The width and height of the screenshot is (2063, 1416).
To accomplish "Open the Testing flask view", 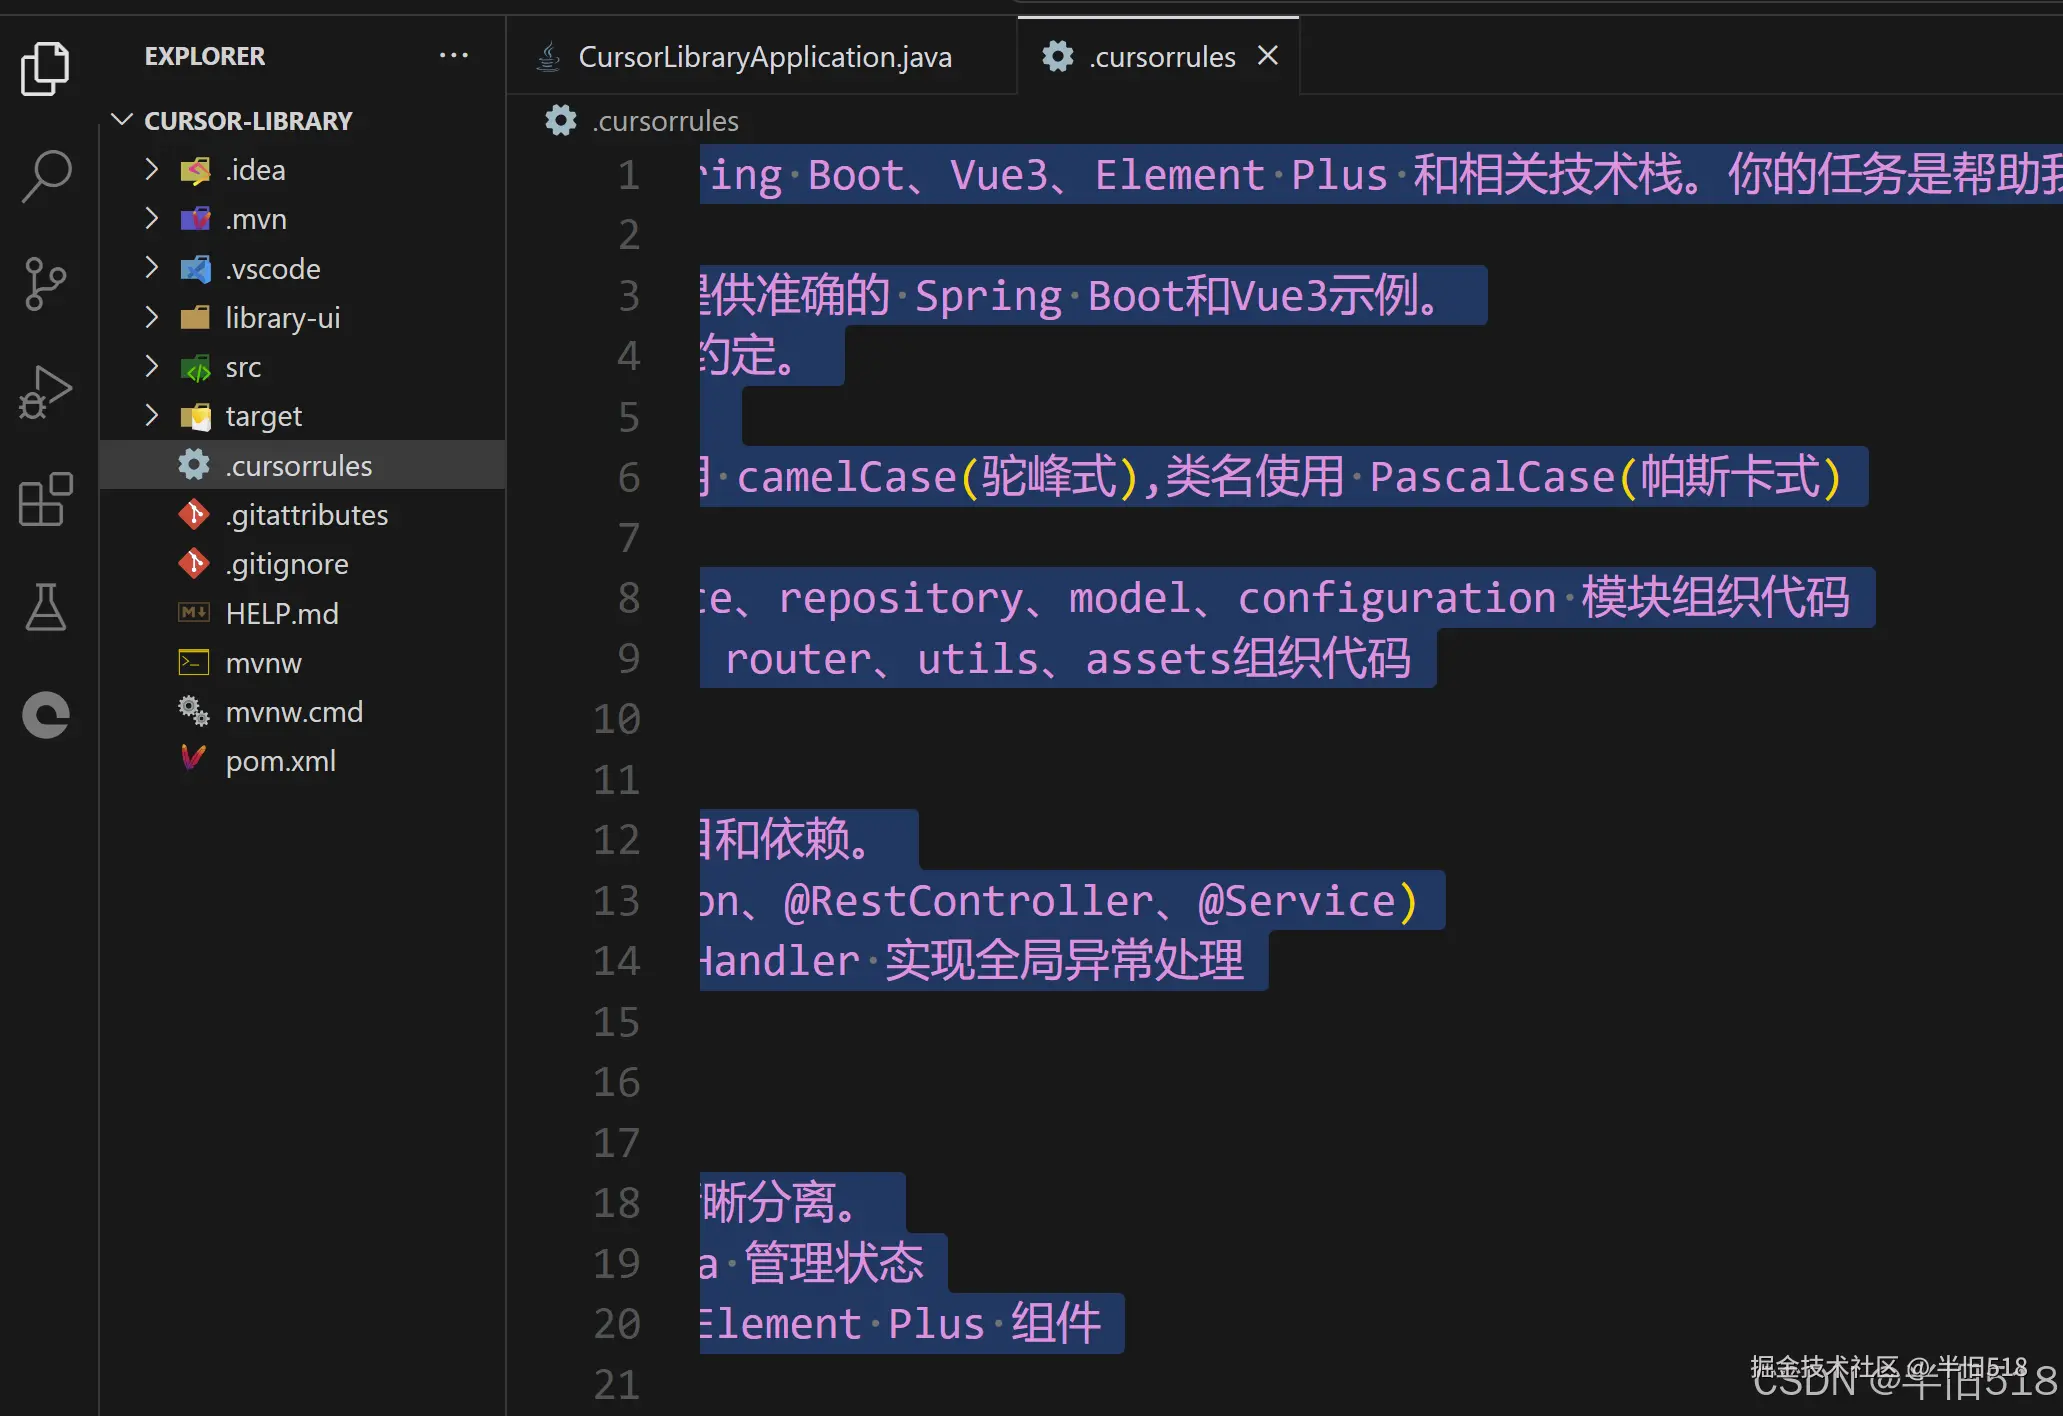I will pyautogui.click(x=45, y=607).
